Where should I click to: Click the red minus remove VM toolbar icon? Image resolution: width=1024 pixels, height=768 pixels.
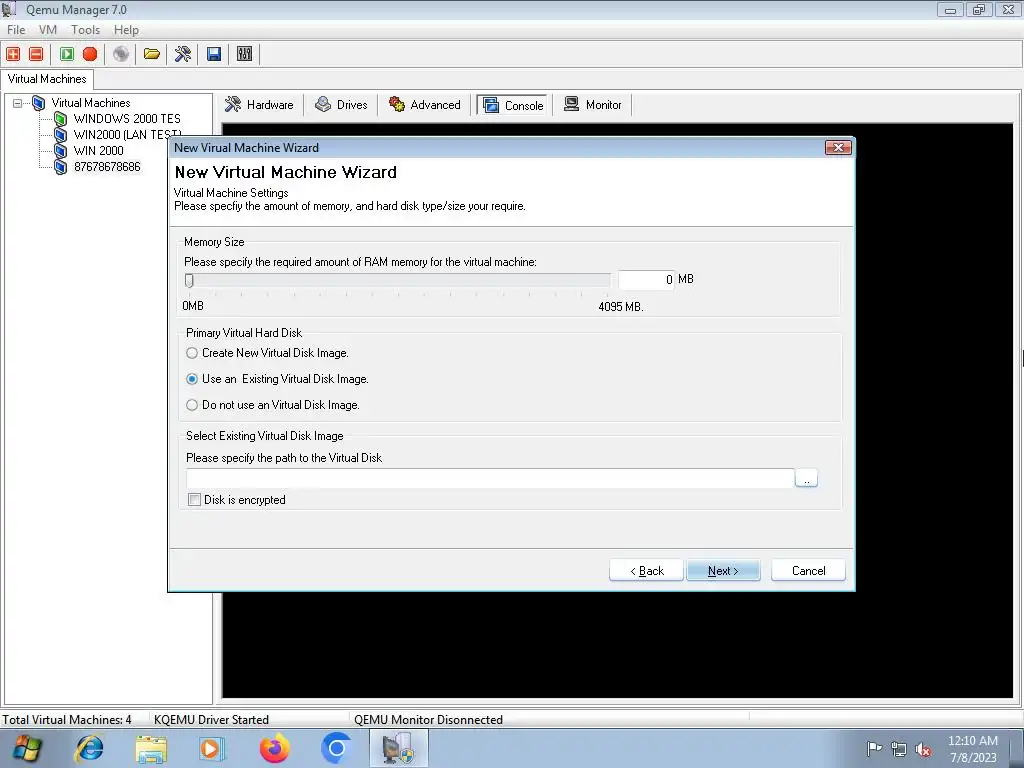(x=37, y=54)
